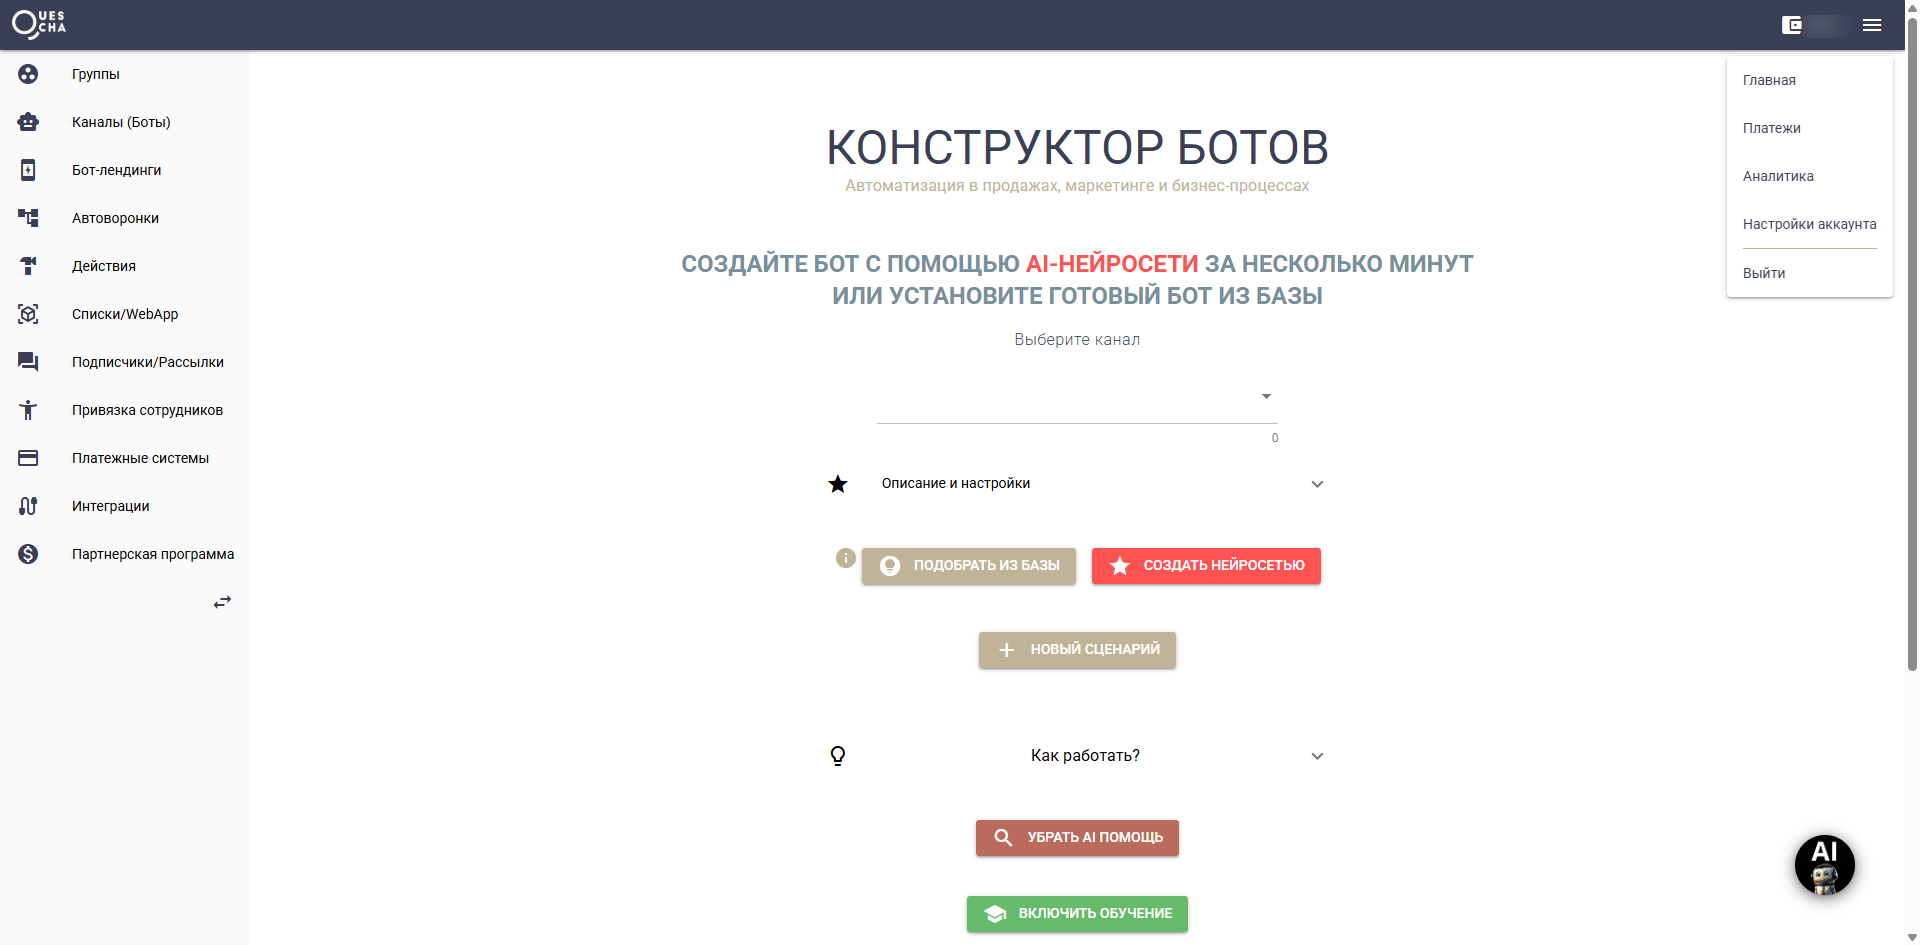Open the Подписчики/Рассылки chat icon

coord(27,362)
